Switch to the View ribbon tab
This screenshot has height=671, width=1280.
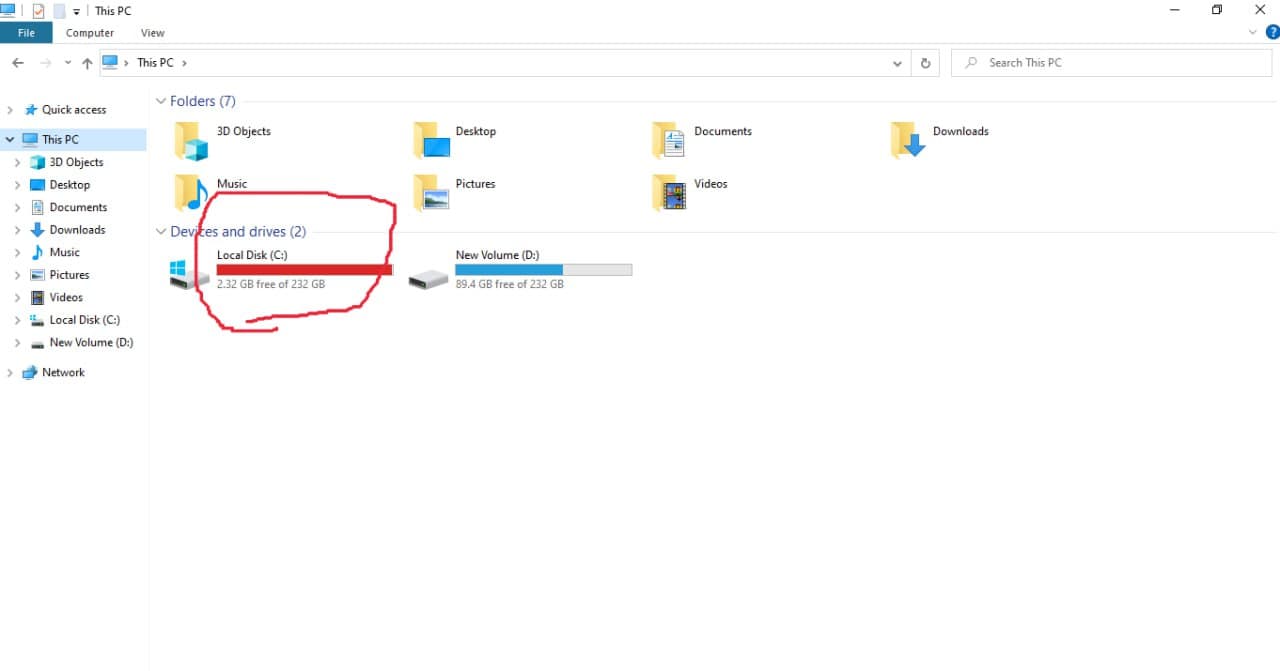point(152,33)
